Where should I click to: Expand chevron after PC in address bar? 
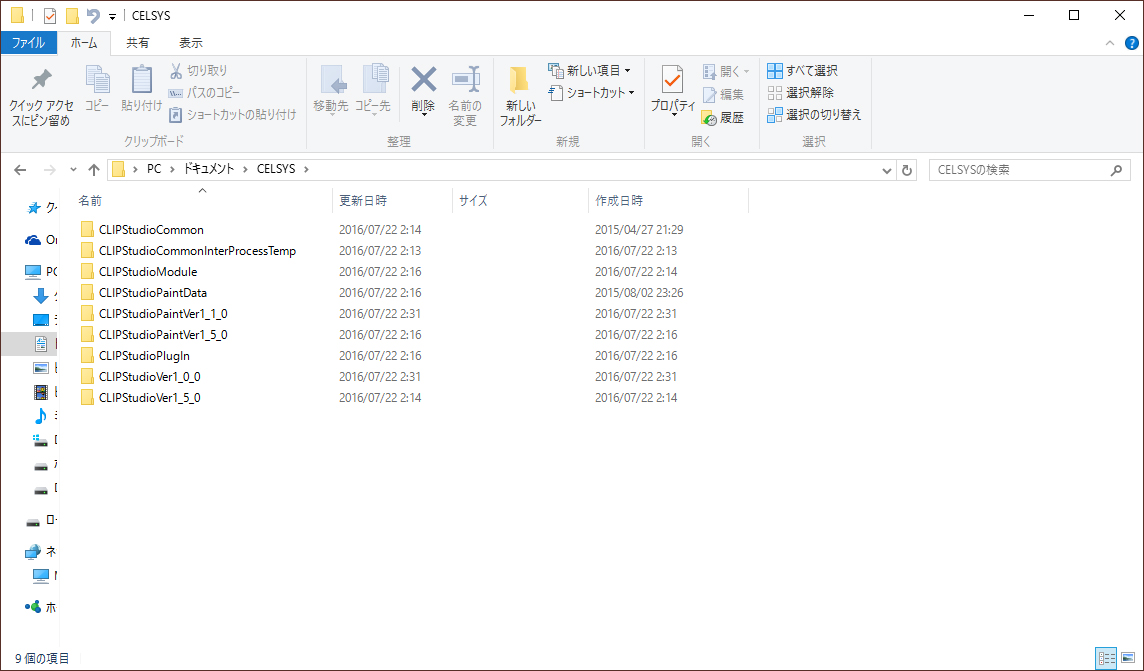pos(172,169)
